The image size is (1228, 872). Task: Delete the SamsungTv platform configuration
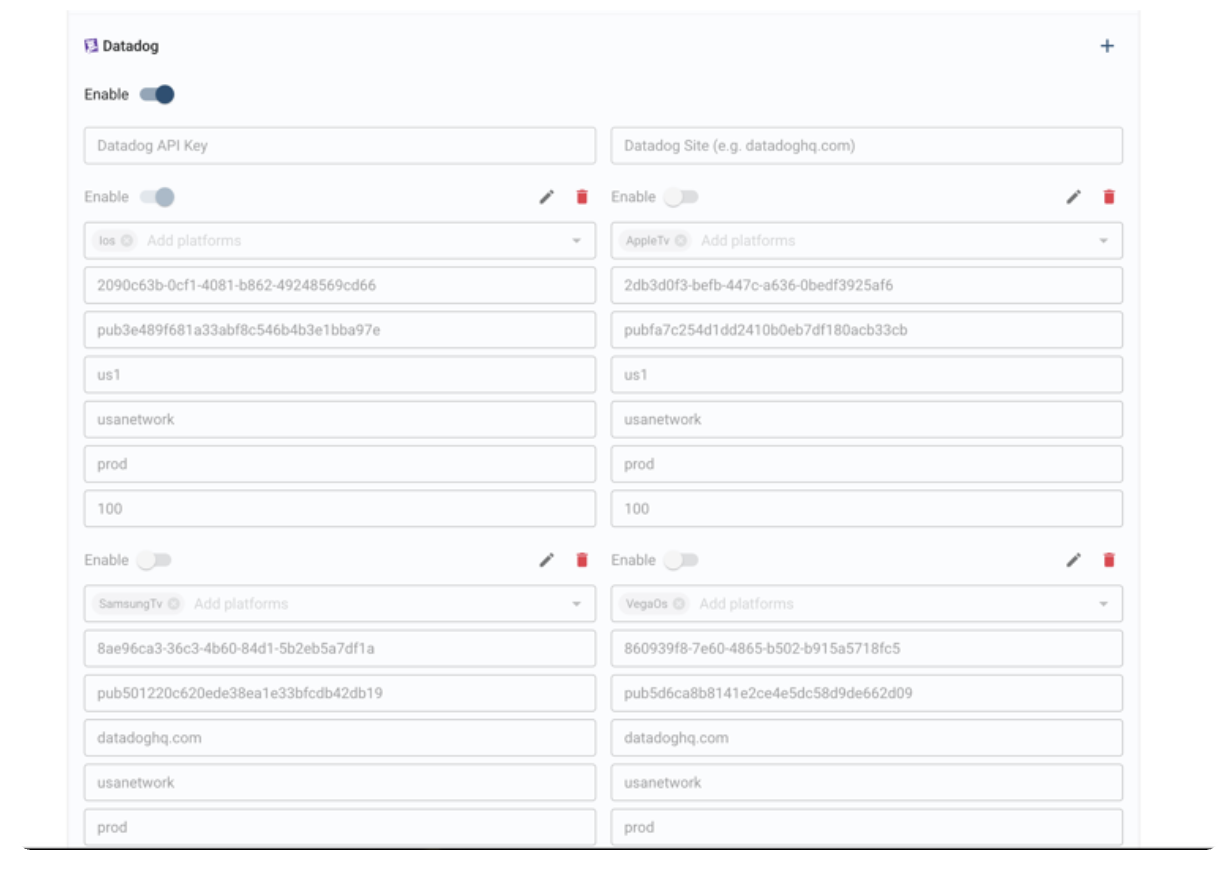(582, 560)
